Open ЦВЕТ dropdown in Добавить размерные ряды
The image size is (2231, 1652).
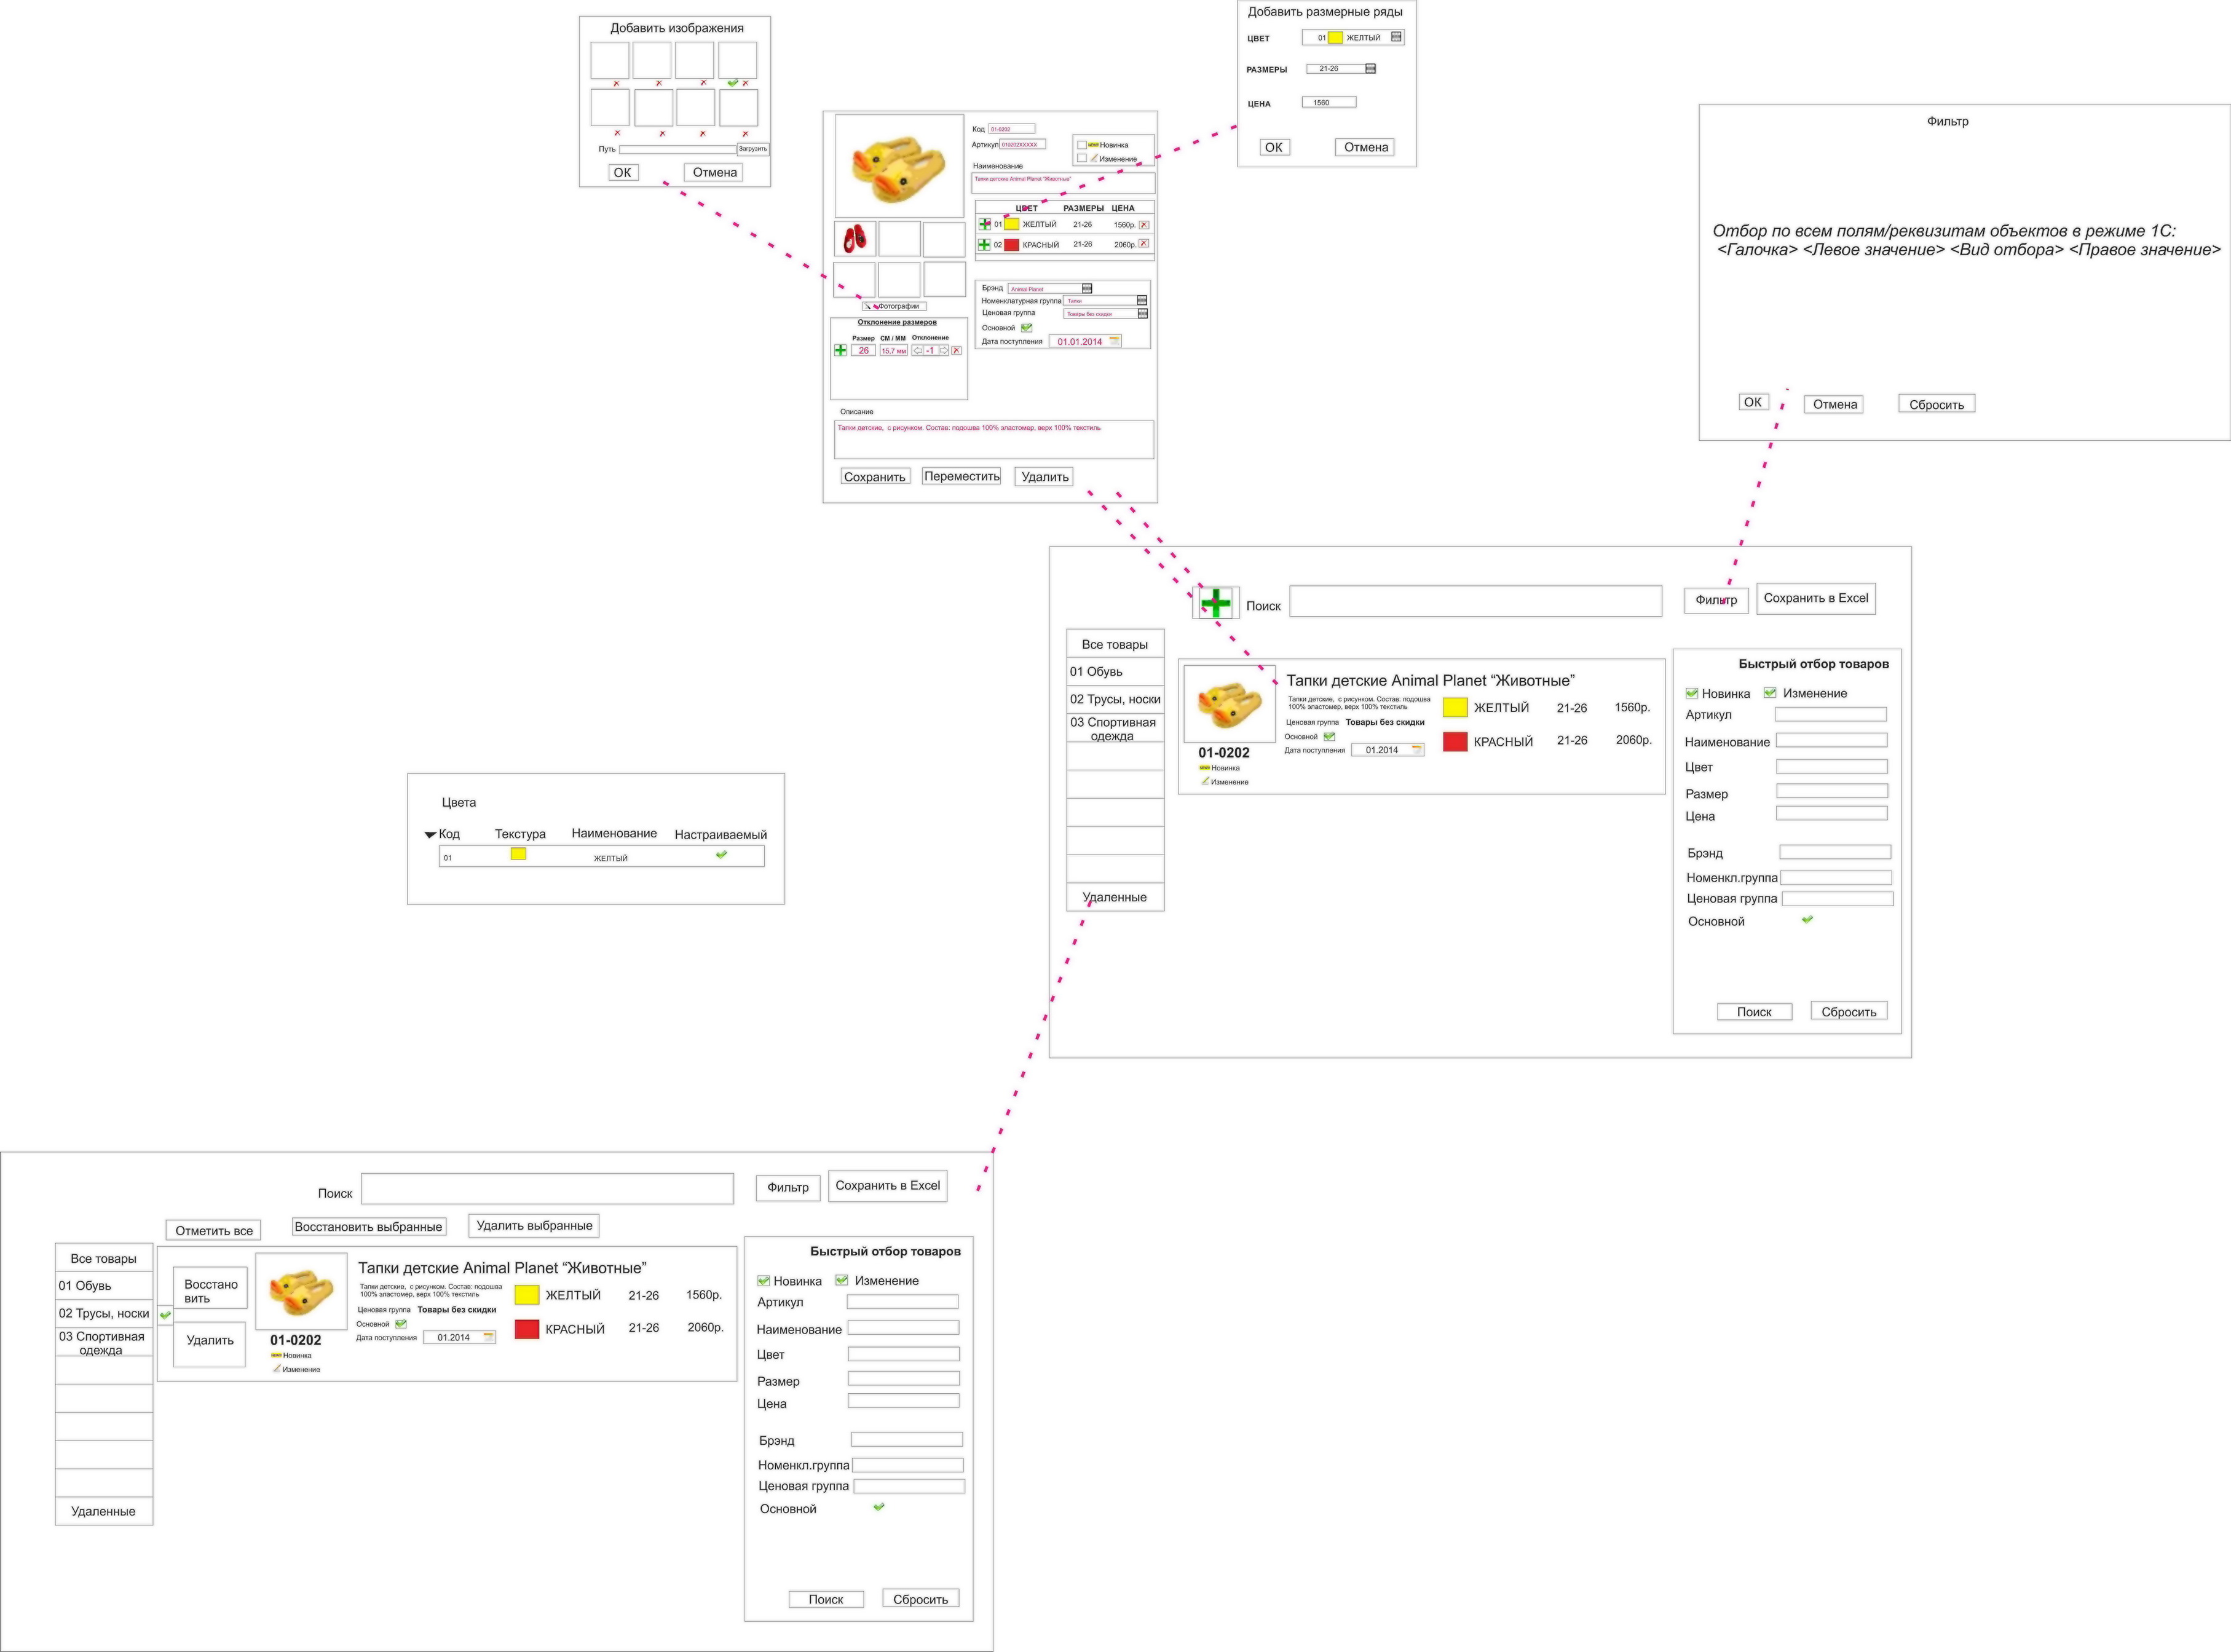coord(1396,37)
